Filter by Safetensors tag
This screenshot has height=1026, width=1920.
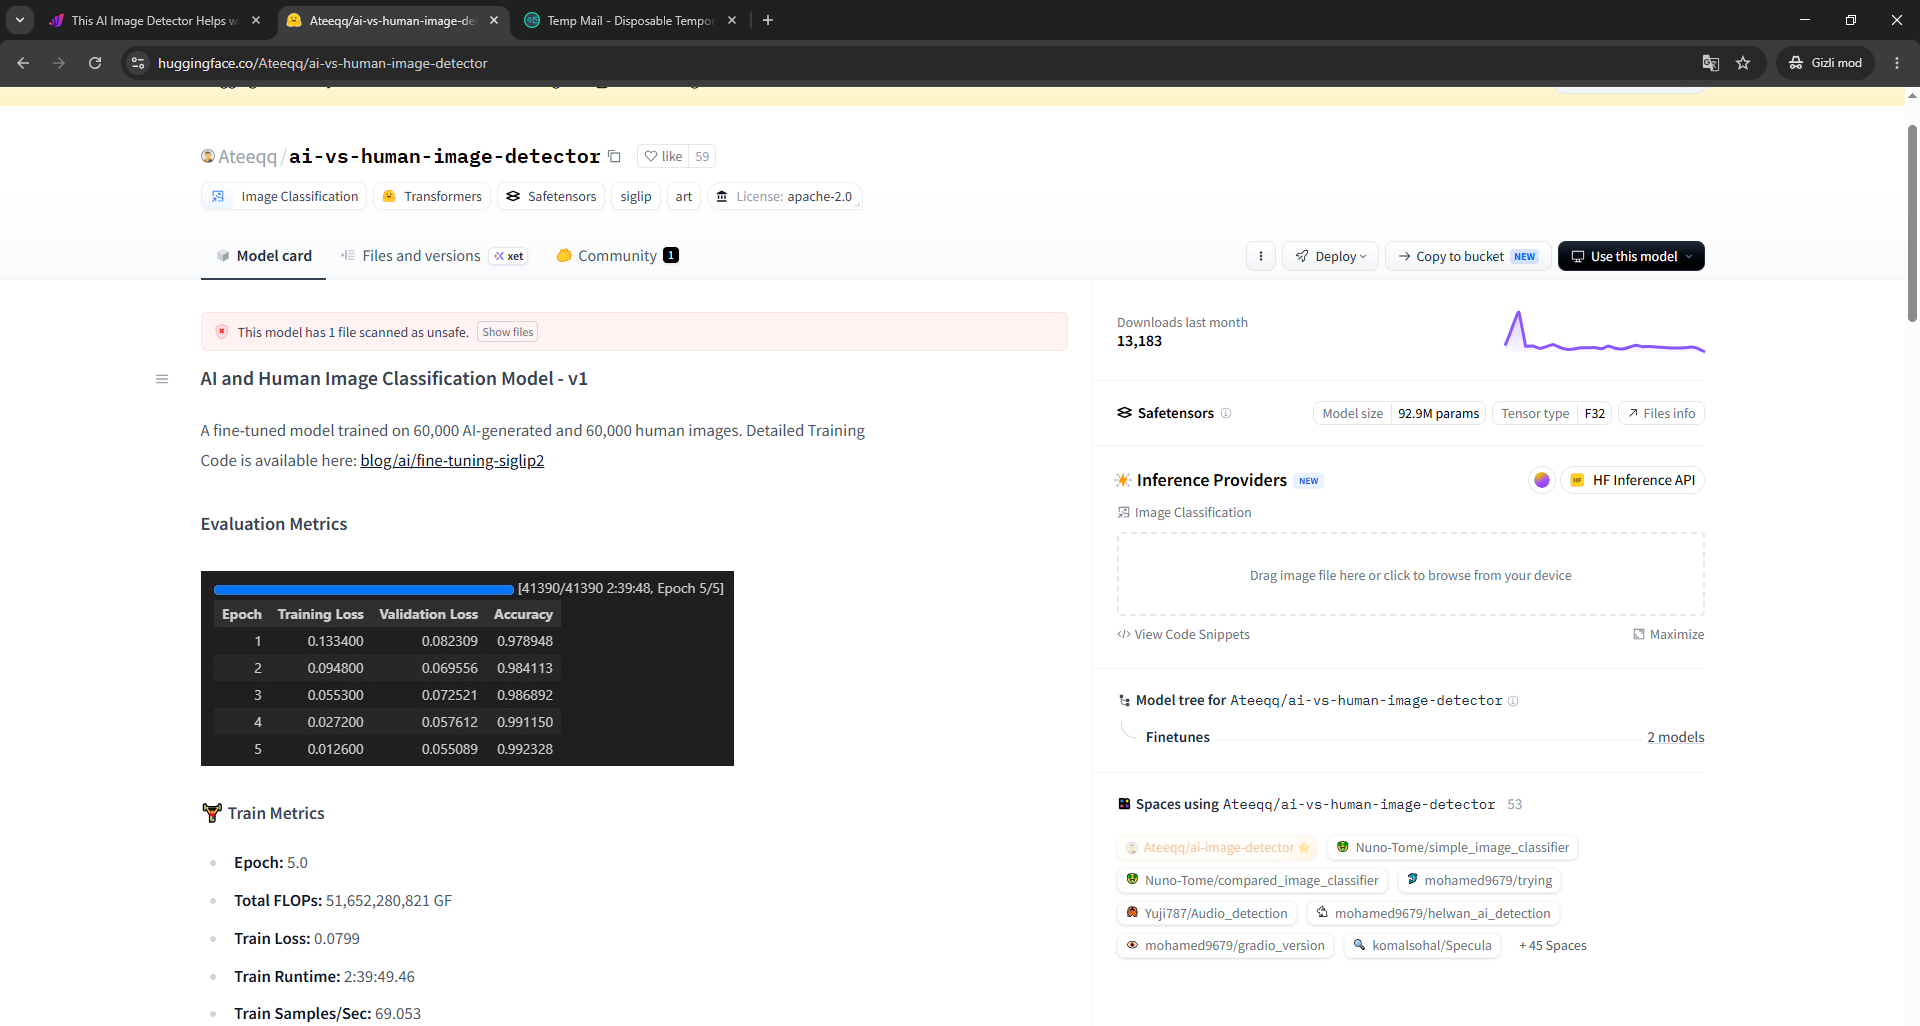pos(550,196)
